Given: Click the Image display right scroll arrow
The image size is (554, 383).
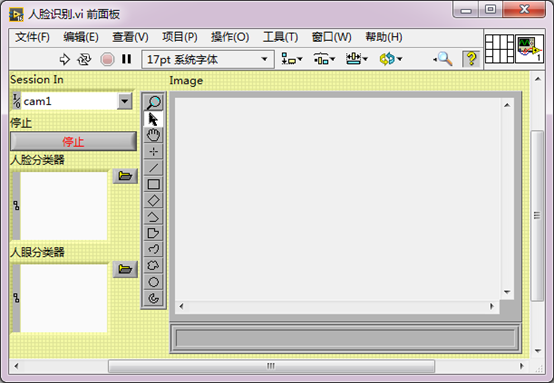Looking at the screenshot, I should [491, 306].
